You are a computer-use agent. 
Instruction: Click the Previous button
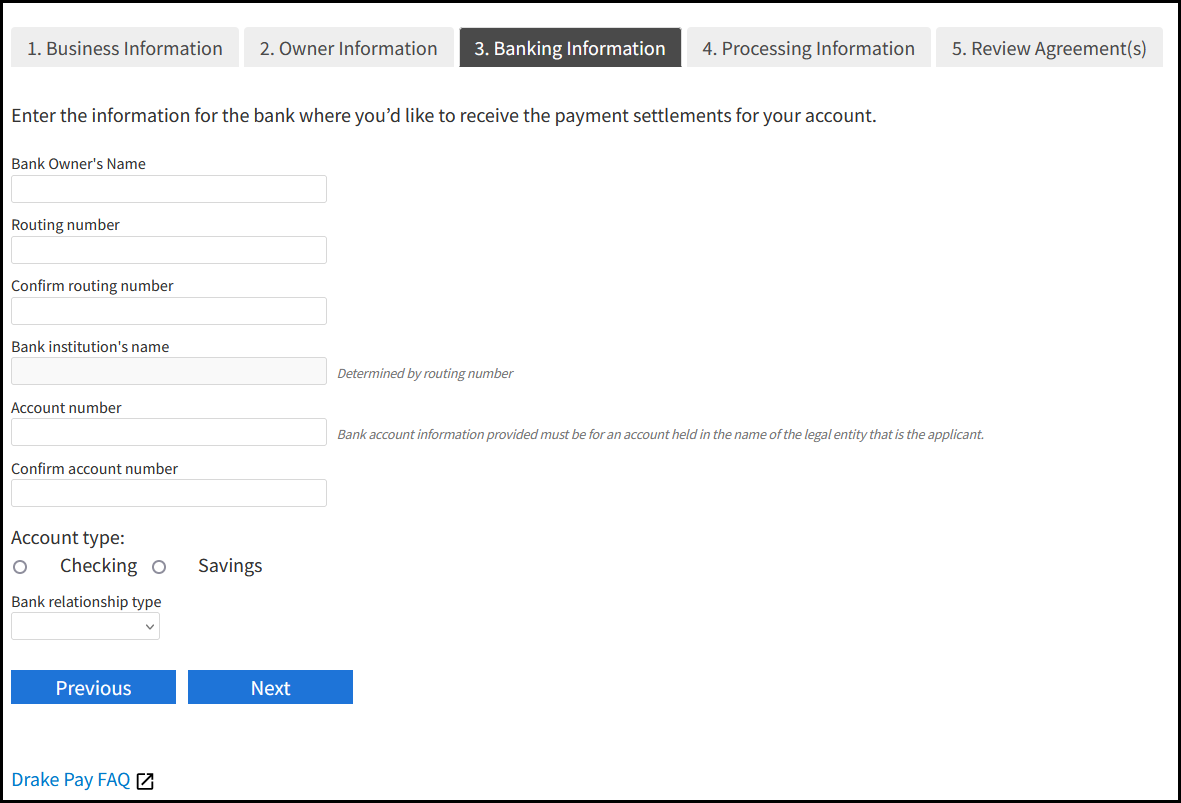pos(93,687)
